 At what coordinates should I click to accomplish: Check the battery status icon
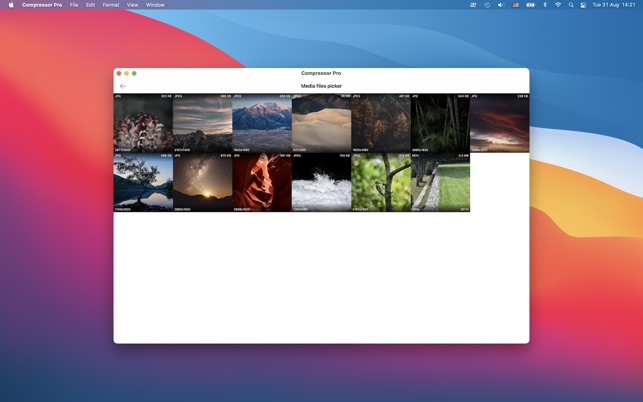pos(531,5)
